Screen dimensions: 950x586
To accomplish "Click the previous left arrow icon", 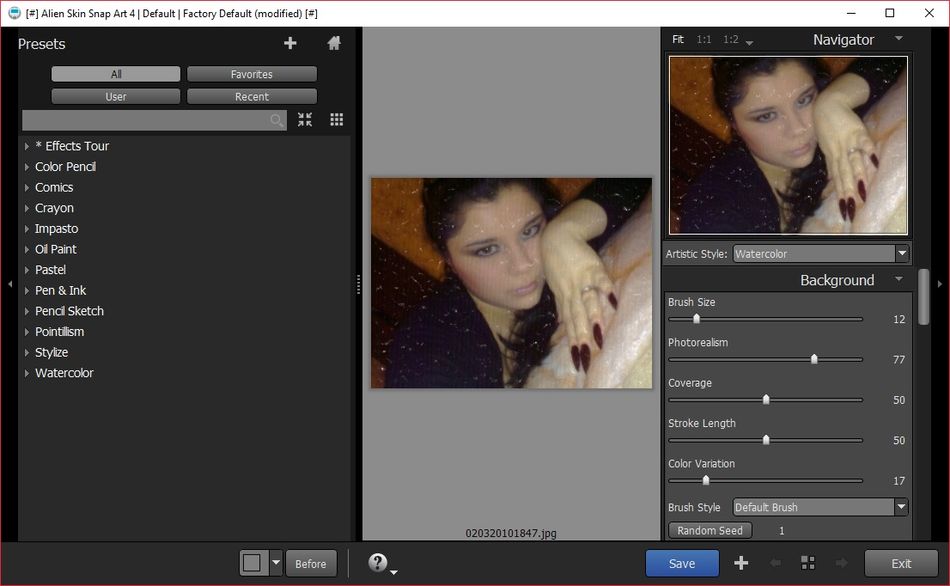I will click(775, 563).
